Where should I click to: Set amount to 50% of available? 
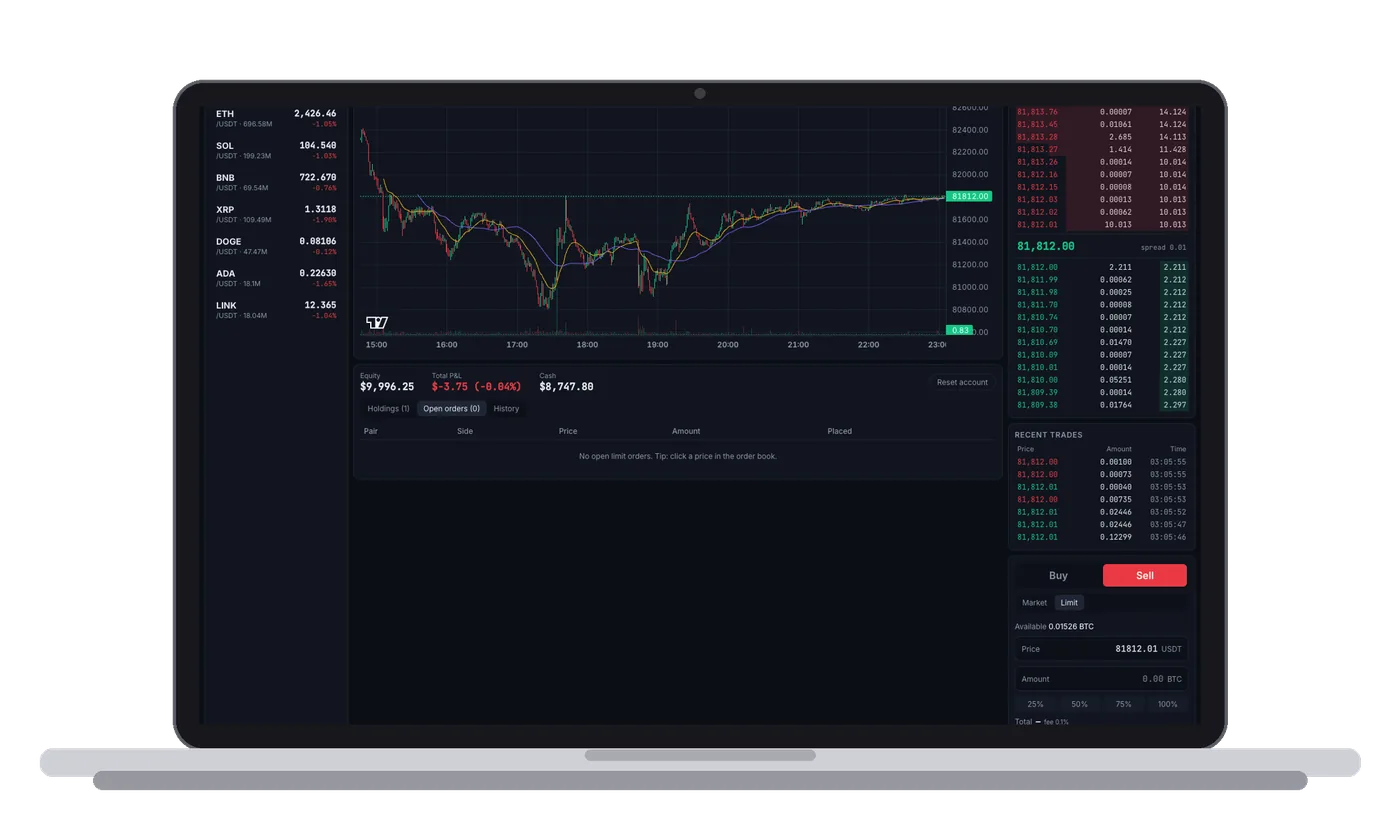[1079, 704]
